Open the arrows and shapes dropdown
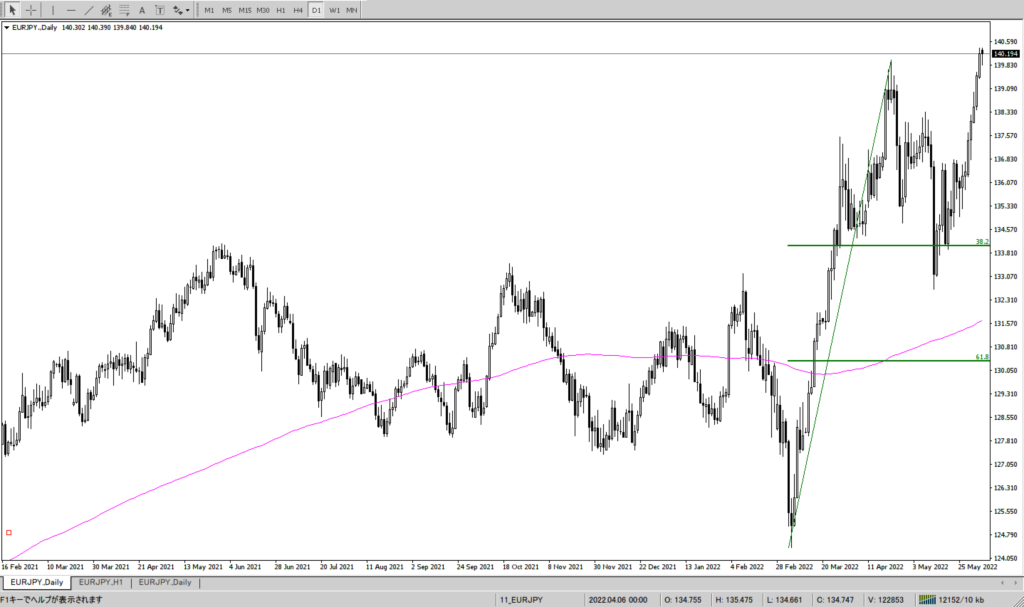Screen dimensions: 1024x607 click(181, 10)
